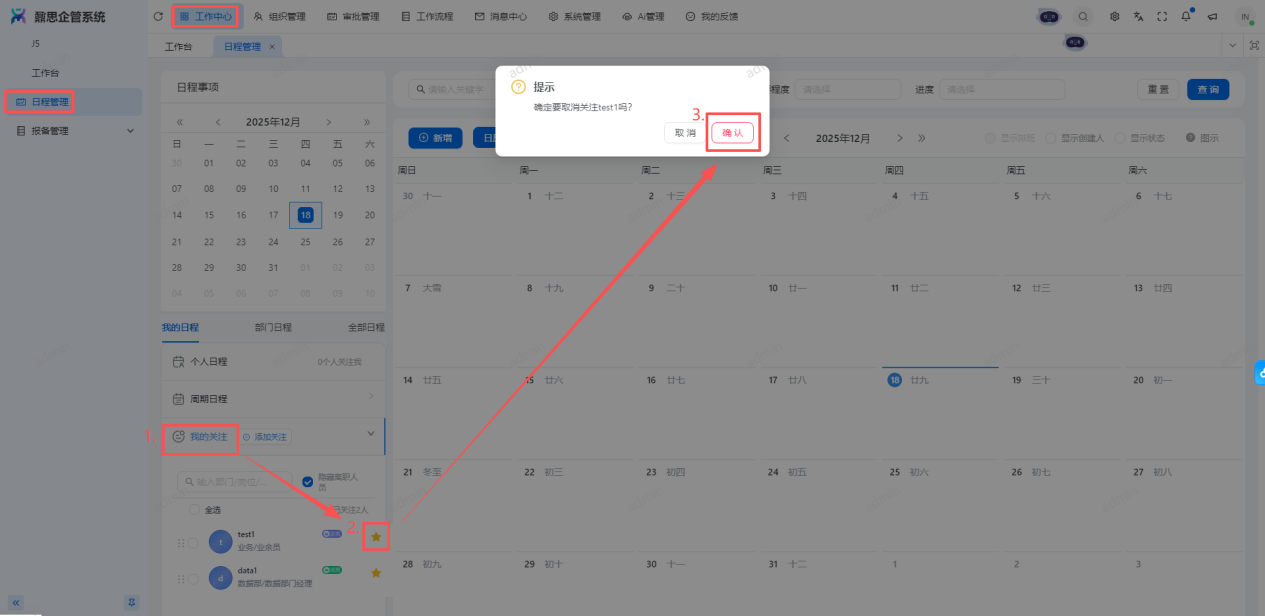The image size is (1265, 616).
Task: Open the notification bell in the header
Action: 1186,16
